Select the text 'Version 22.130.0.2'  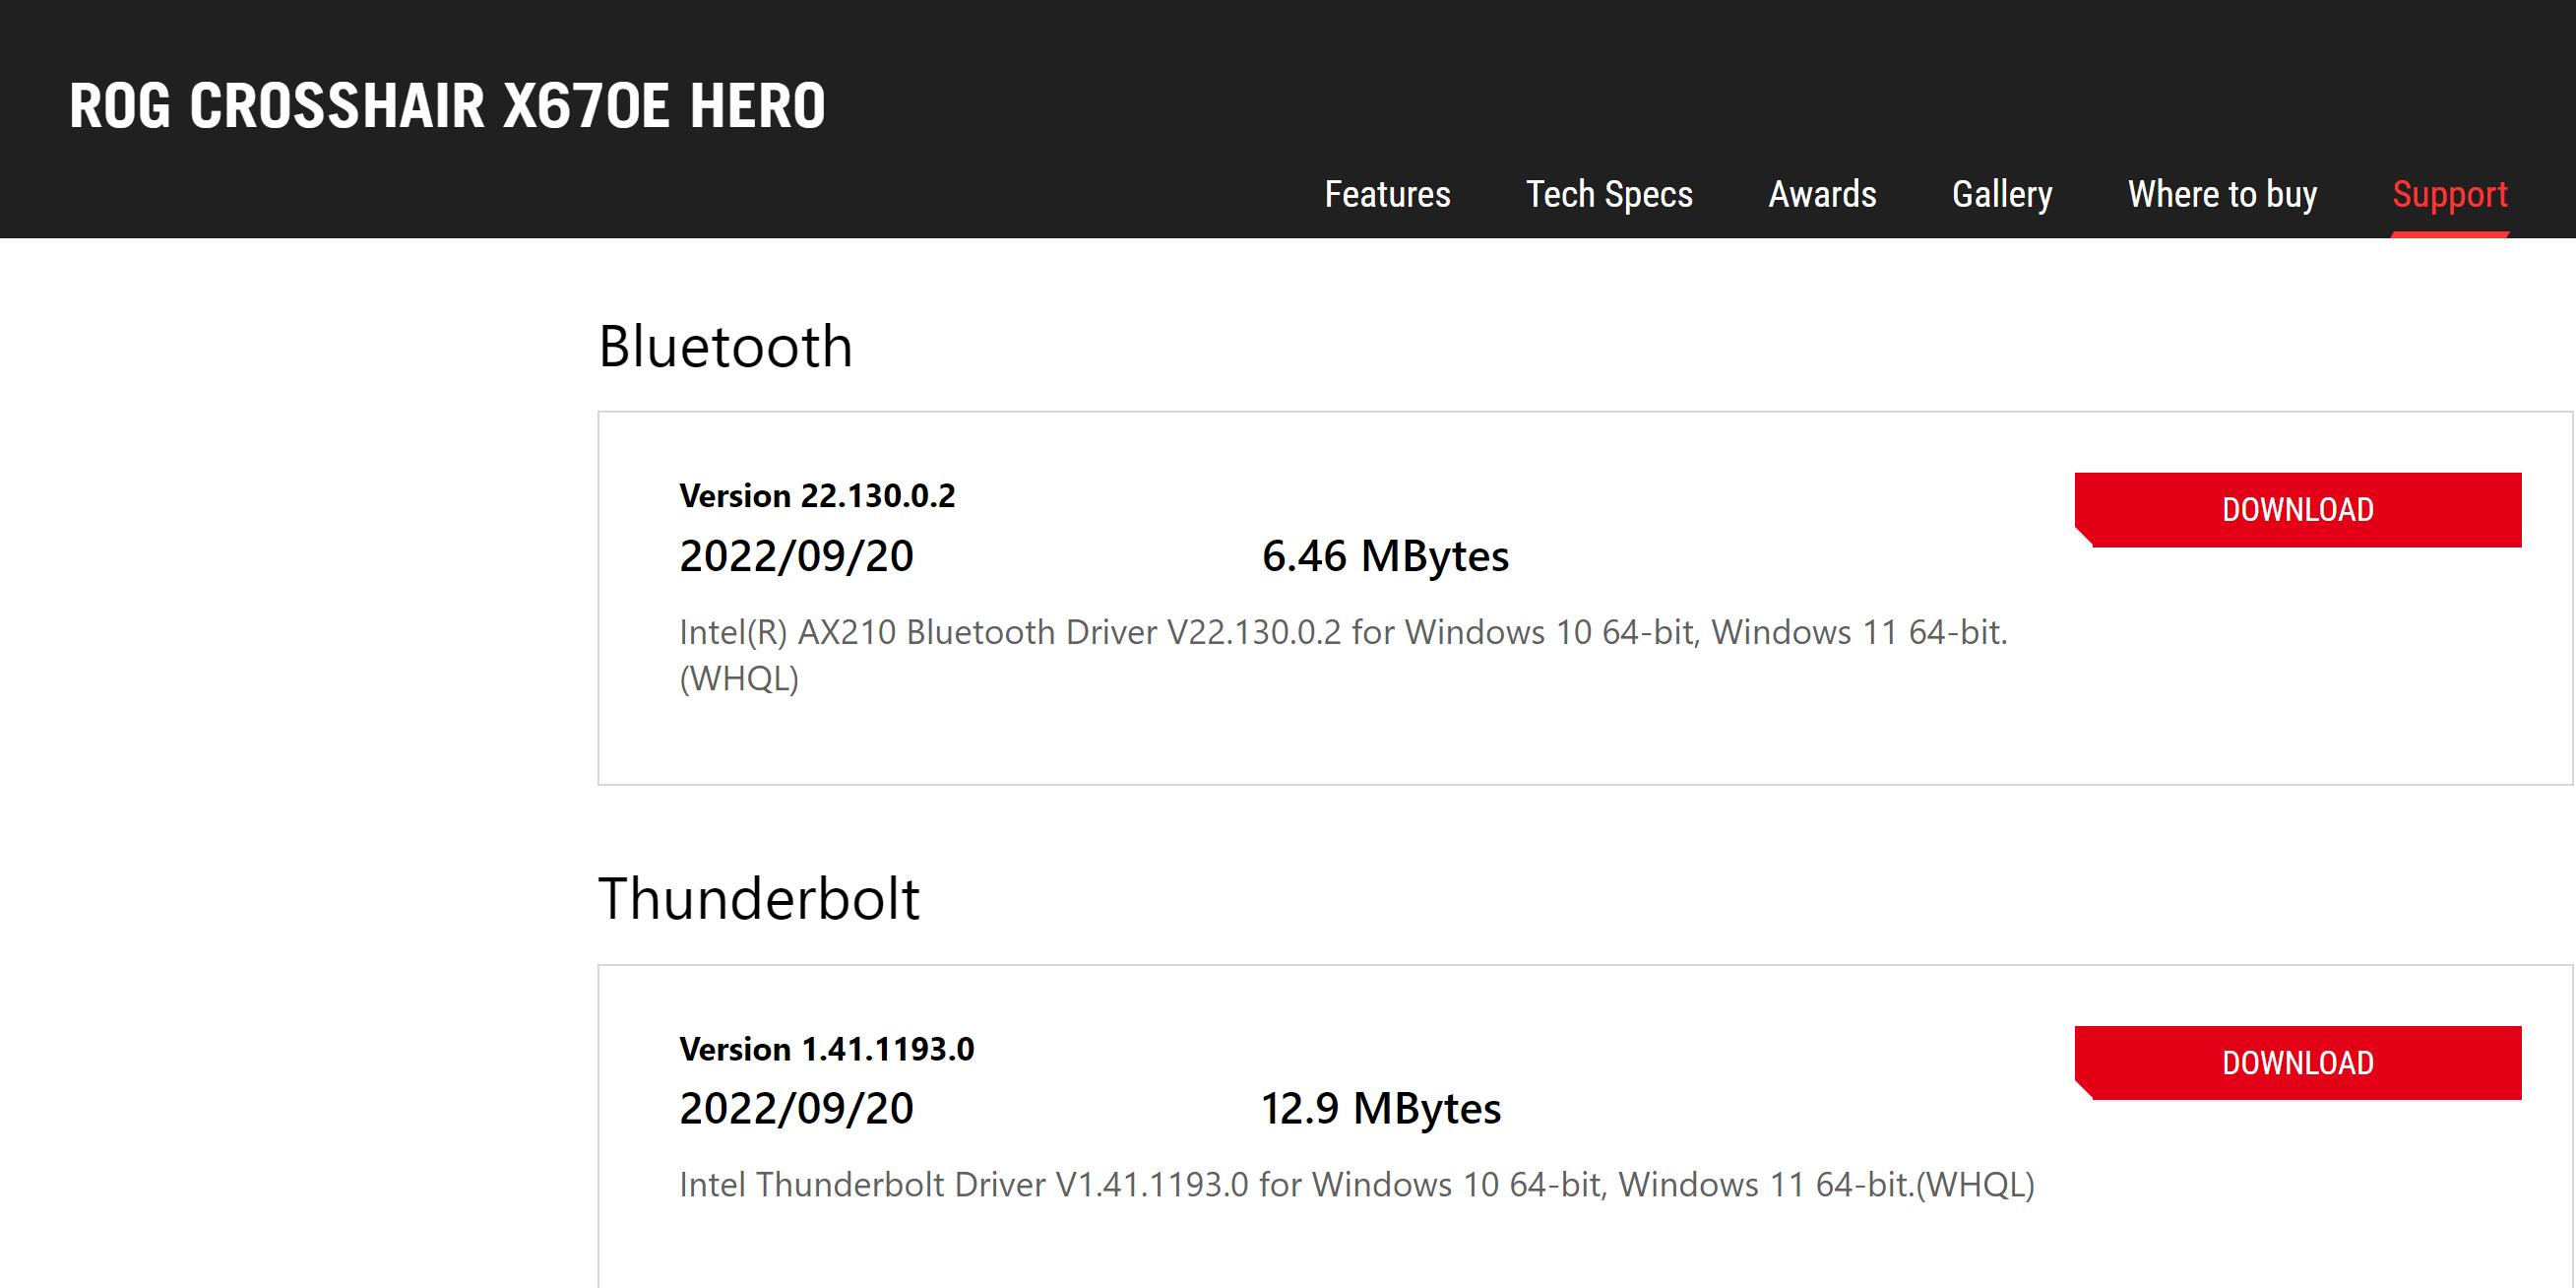point(817,496)
